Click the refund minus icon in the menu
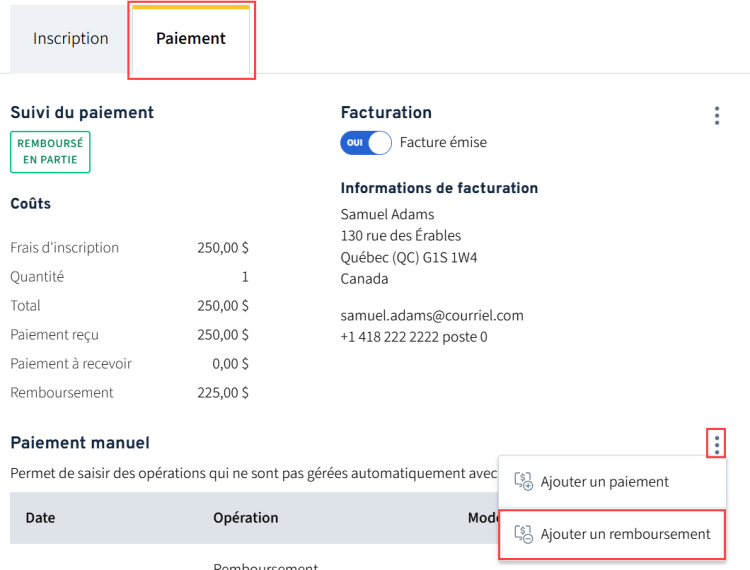Image resolution: width=750 pixels, height=570 pixels. (523, 534)
